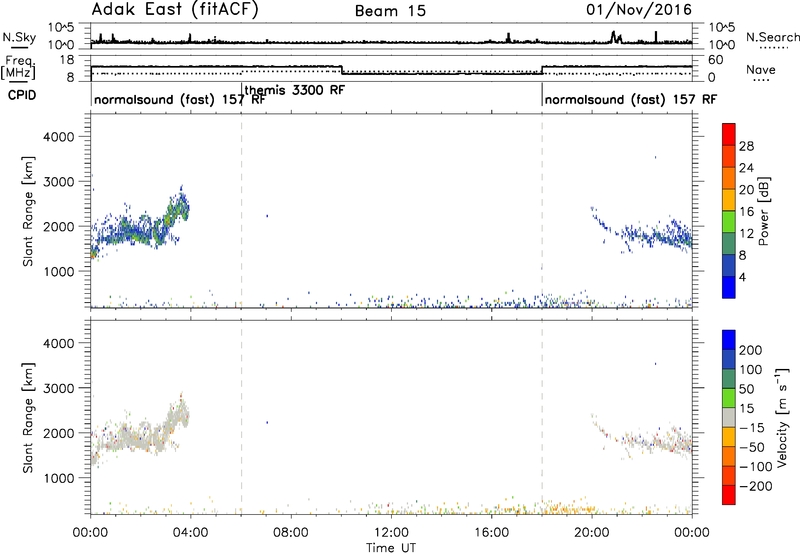Click the '20:00' time tick label

[x=592, y=533]
